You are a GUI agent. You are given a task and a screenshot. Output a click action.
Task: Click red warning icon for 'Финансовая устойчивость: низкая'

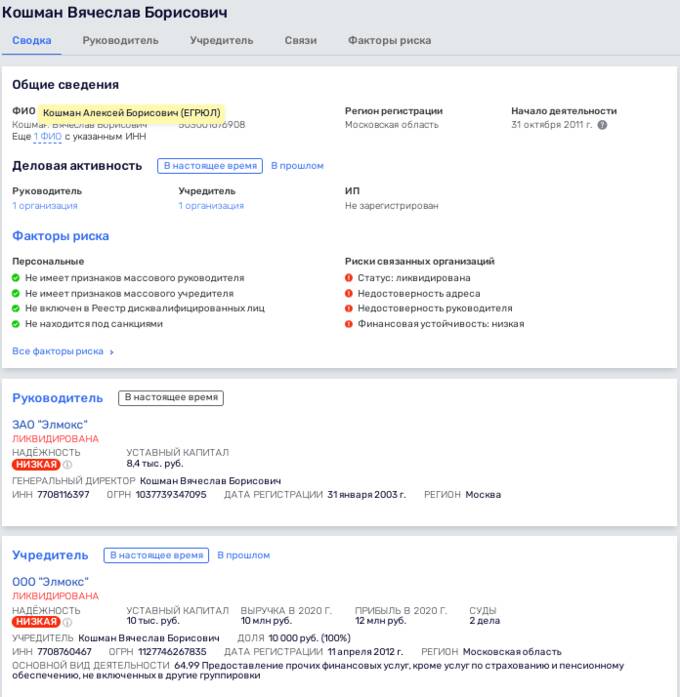tap(349, 324)
